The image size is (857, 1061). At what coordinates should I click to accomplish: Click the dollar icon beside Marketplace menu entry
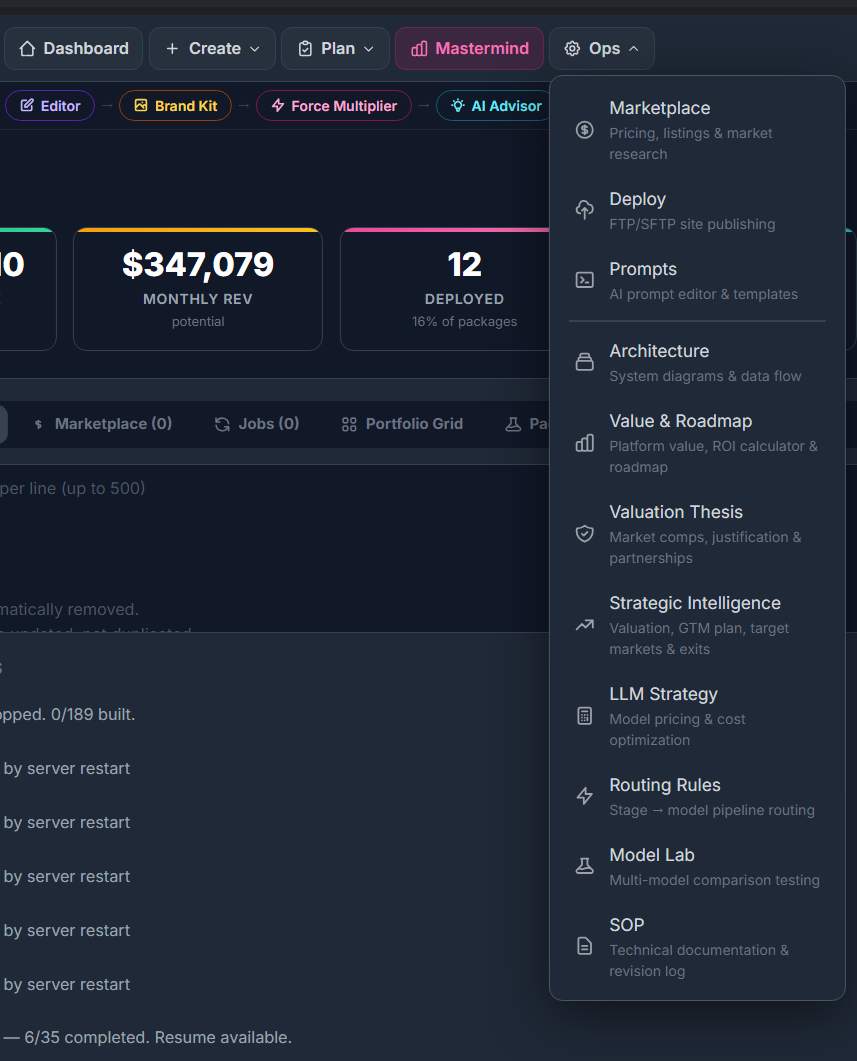pos(585,130)
